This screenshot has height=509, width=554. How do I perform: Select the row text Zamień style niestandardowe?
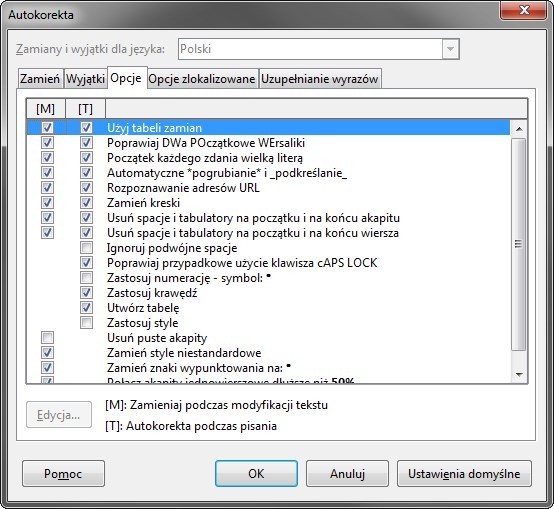pyautogui.click(x=184, y=353)
